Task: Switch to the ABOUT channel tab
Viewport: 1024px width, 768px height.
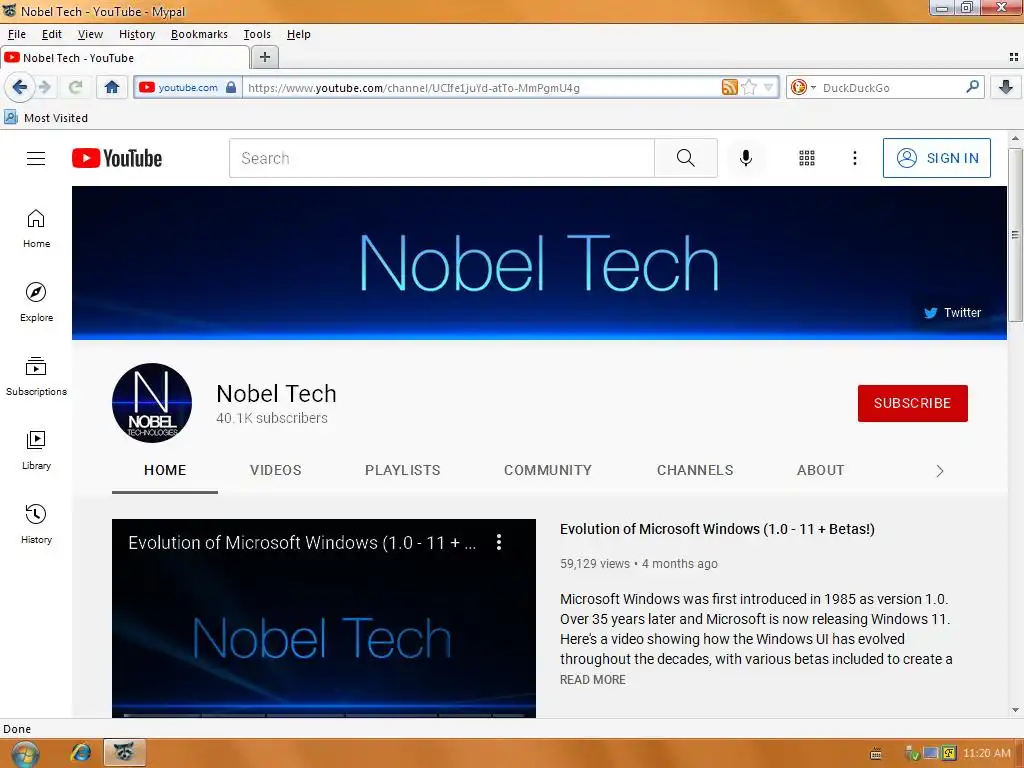Action: coord(820,470)
